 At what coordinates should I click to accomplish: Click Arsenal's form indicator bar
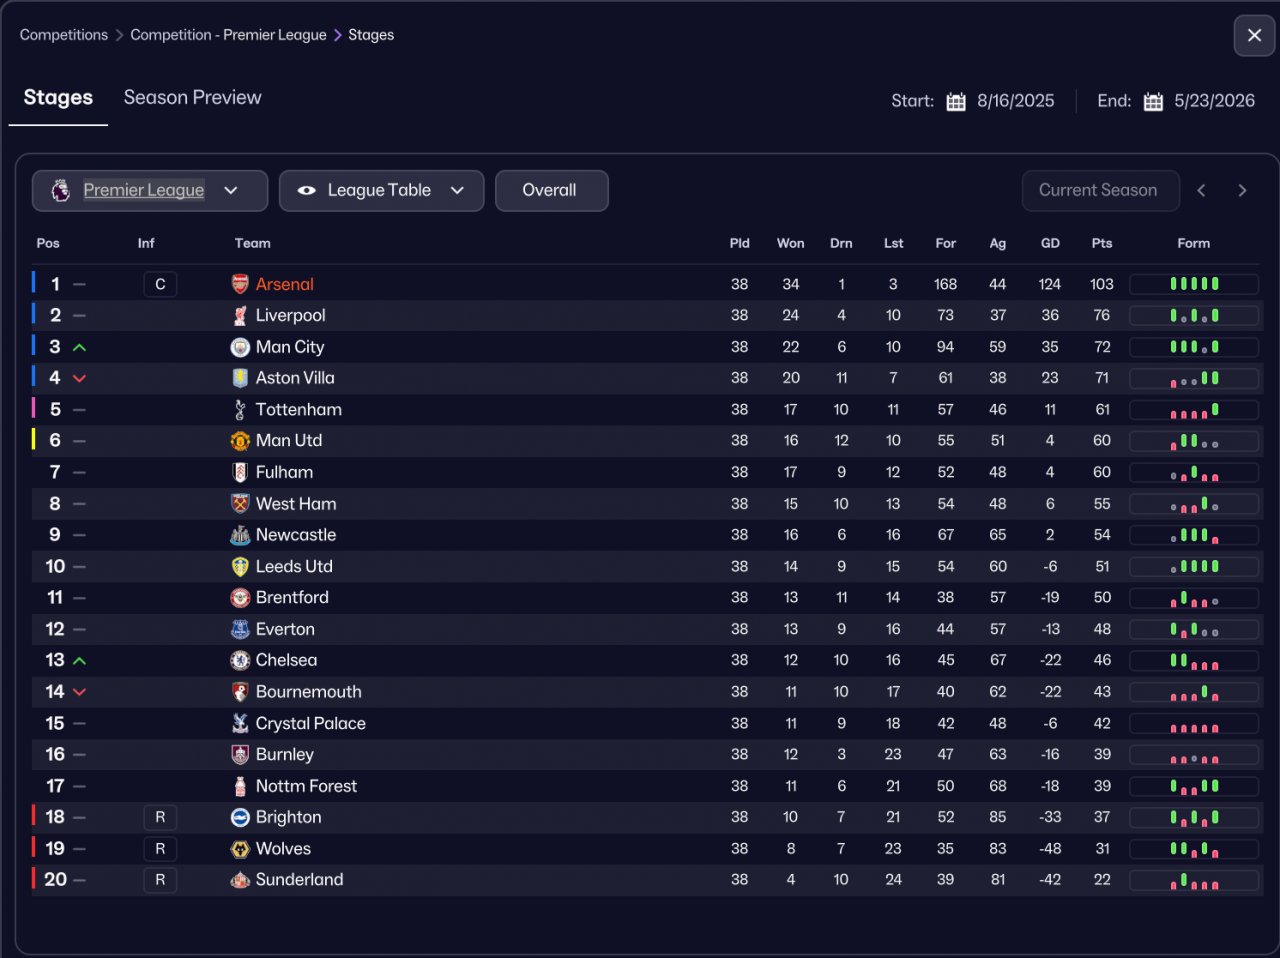click(1194, 284)
